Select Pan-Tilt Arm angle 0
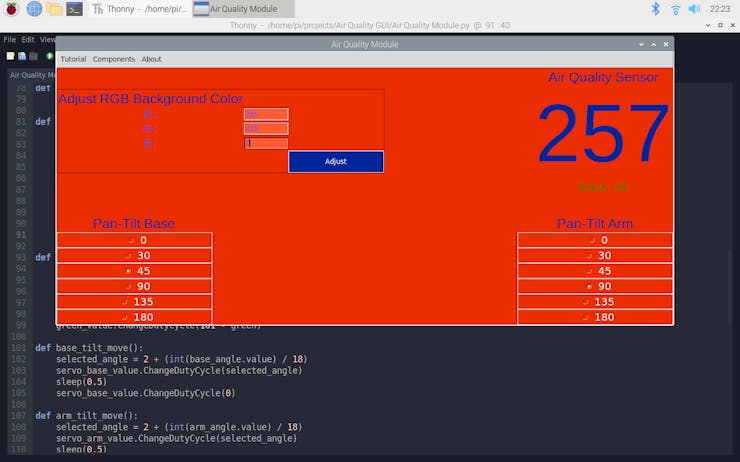This screenshot has width=740, height=462. tap(595, 240)
